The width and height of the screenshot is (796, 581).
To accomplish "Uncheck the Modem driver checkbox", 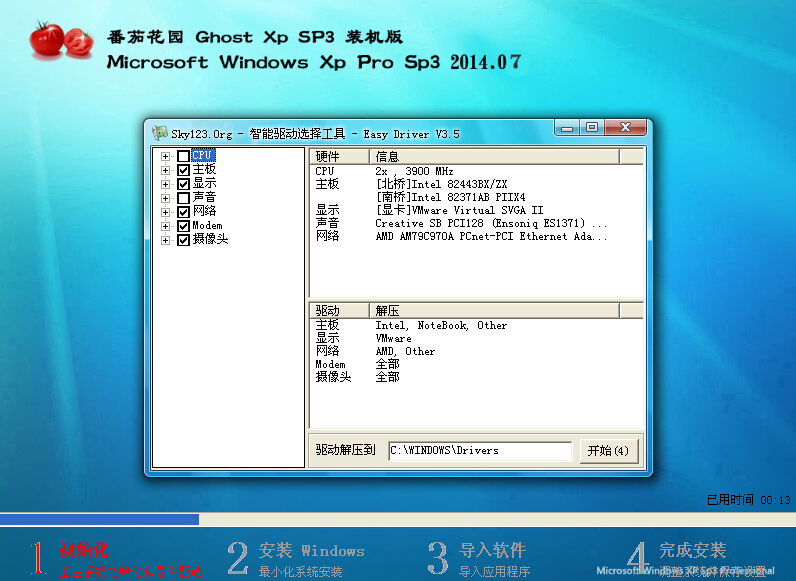I will point(183,226).
